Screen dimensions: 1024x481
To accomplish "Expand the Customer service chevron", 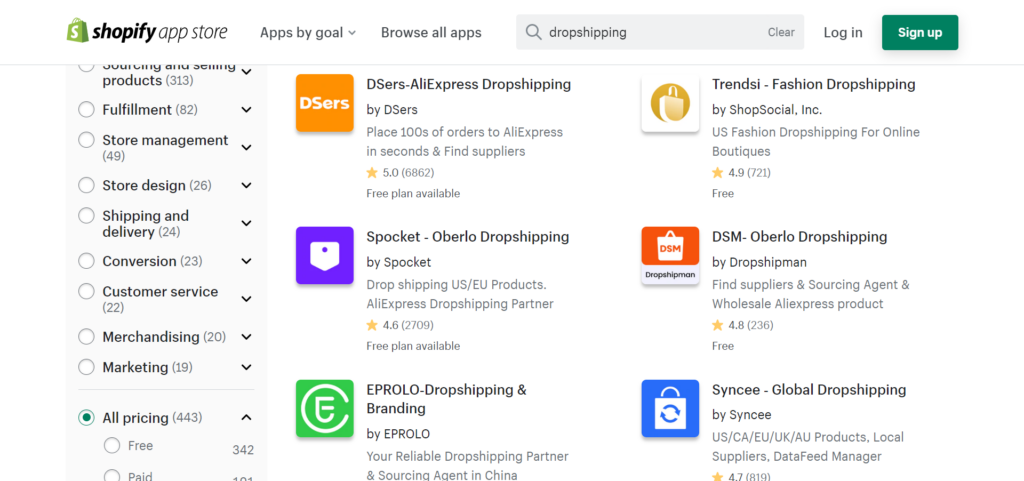I will pos(246,299).
